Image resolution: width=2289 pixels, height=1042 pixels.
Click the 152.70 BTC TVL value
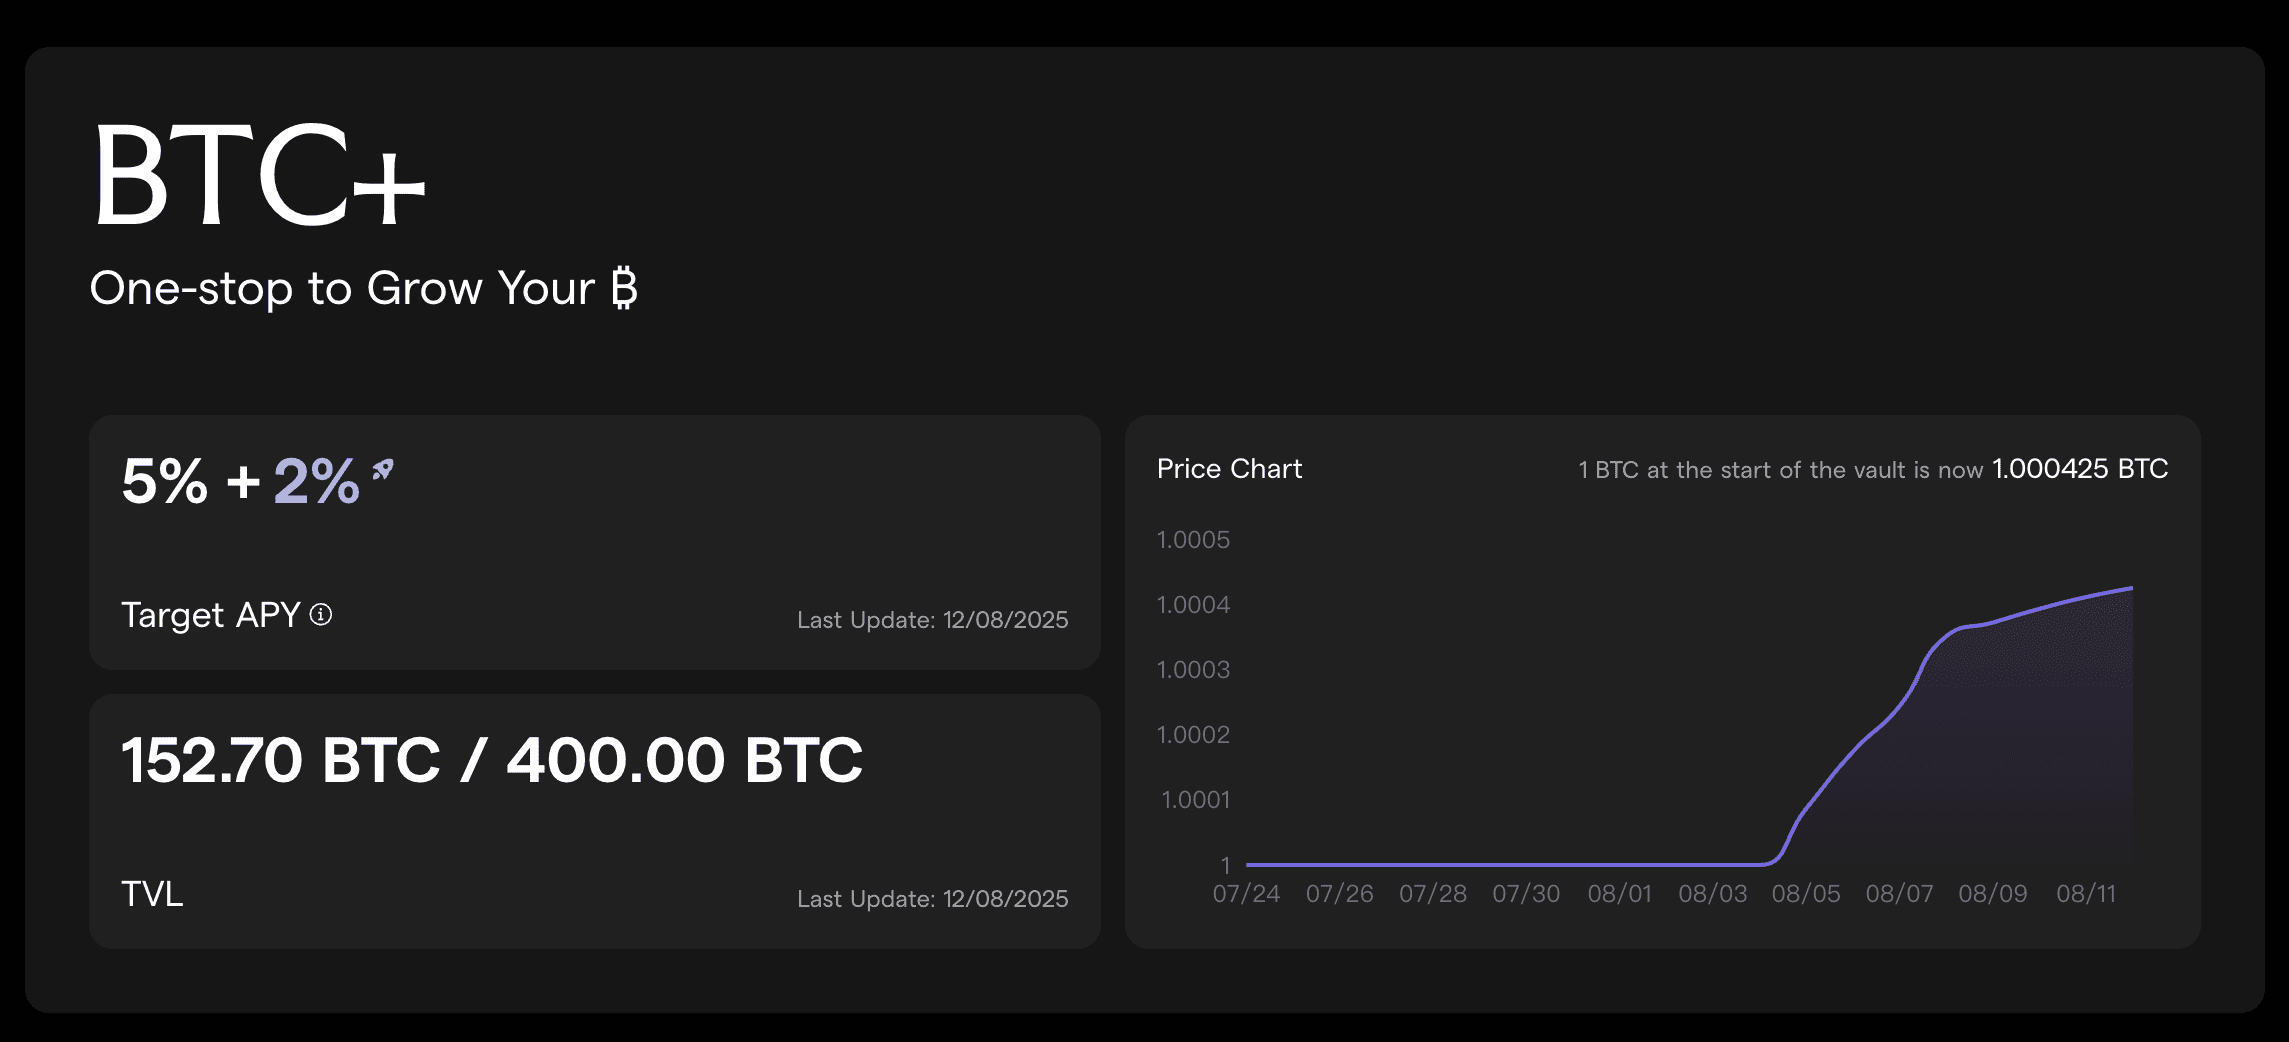click(x=281, y=760)
